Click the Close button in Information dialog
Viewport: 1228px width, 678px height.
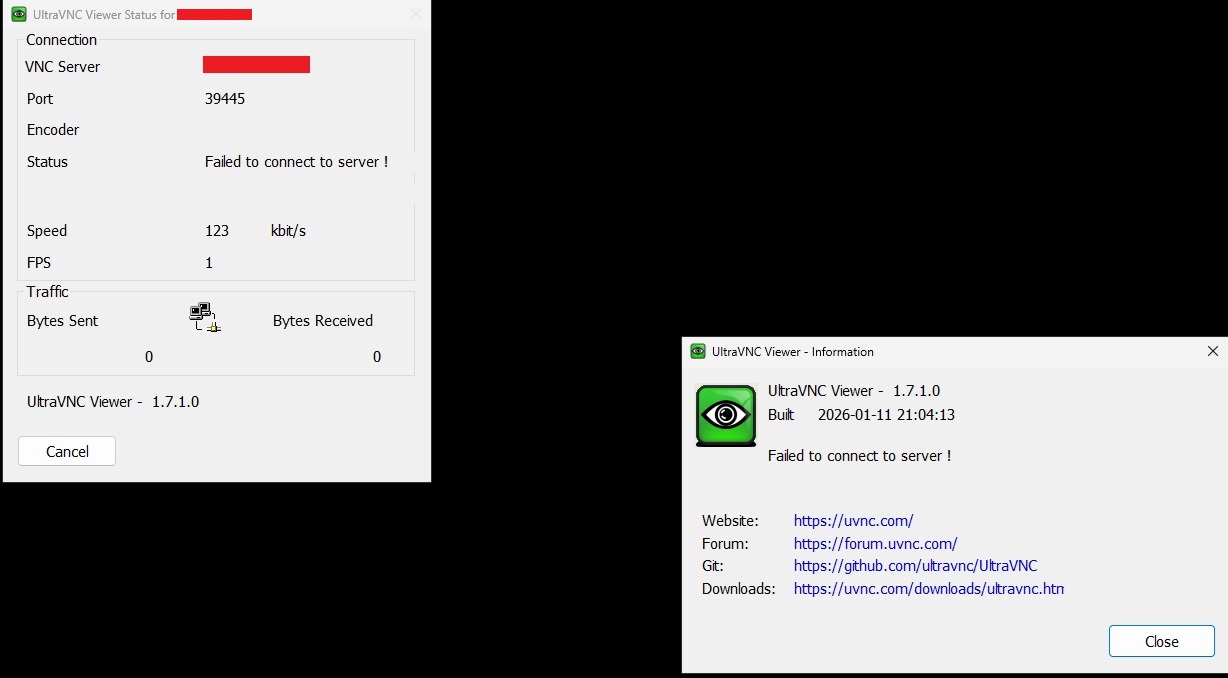(1161, 641)
